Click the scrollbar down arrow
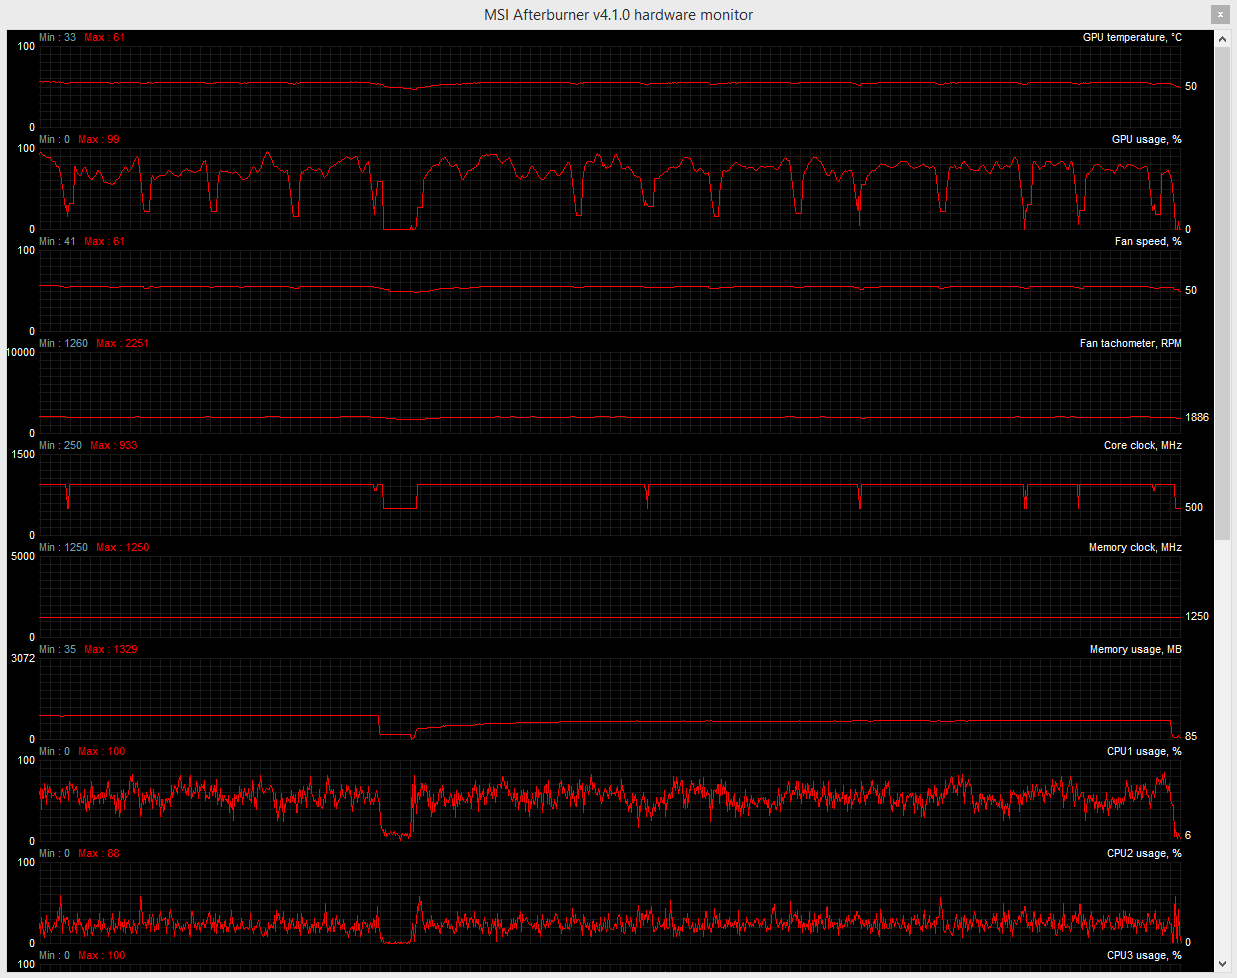 (x=1223, y=964)
